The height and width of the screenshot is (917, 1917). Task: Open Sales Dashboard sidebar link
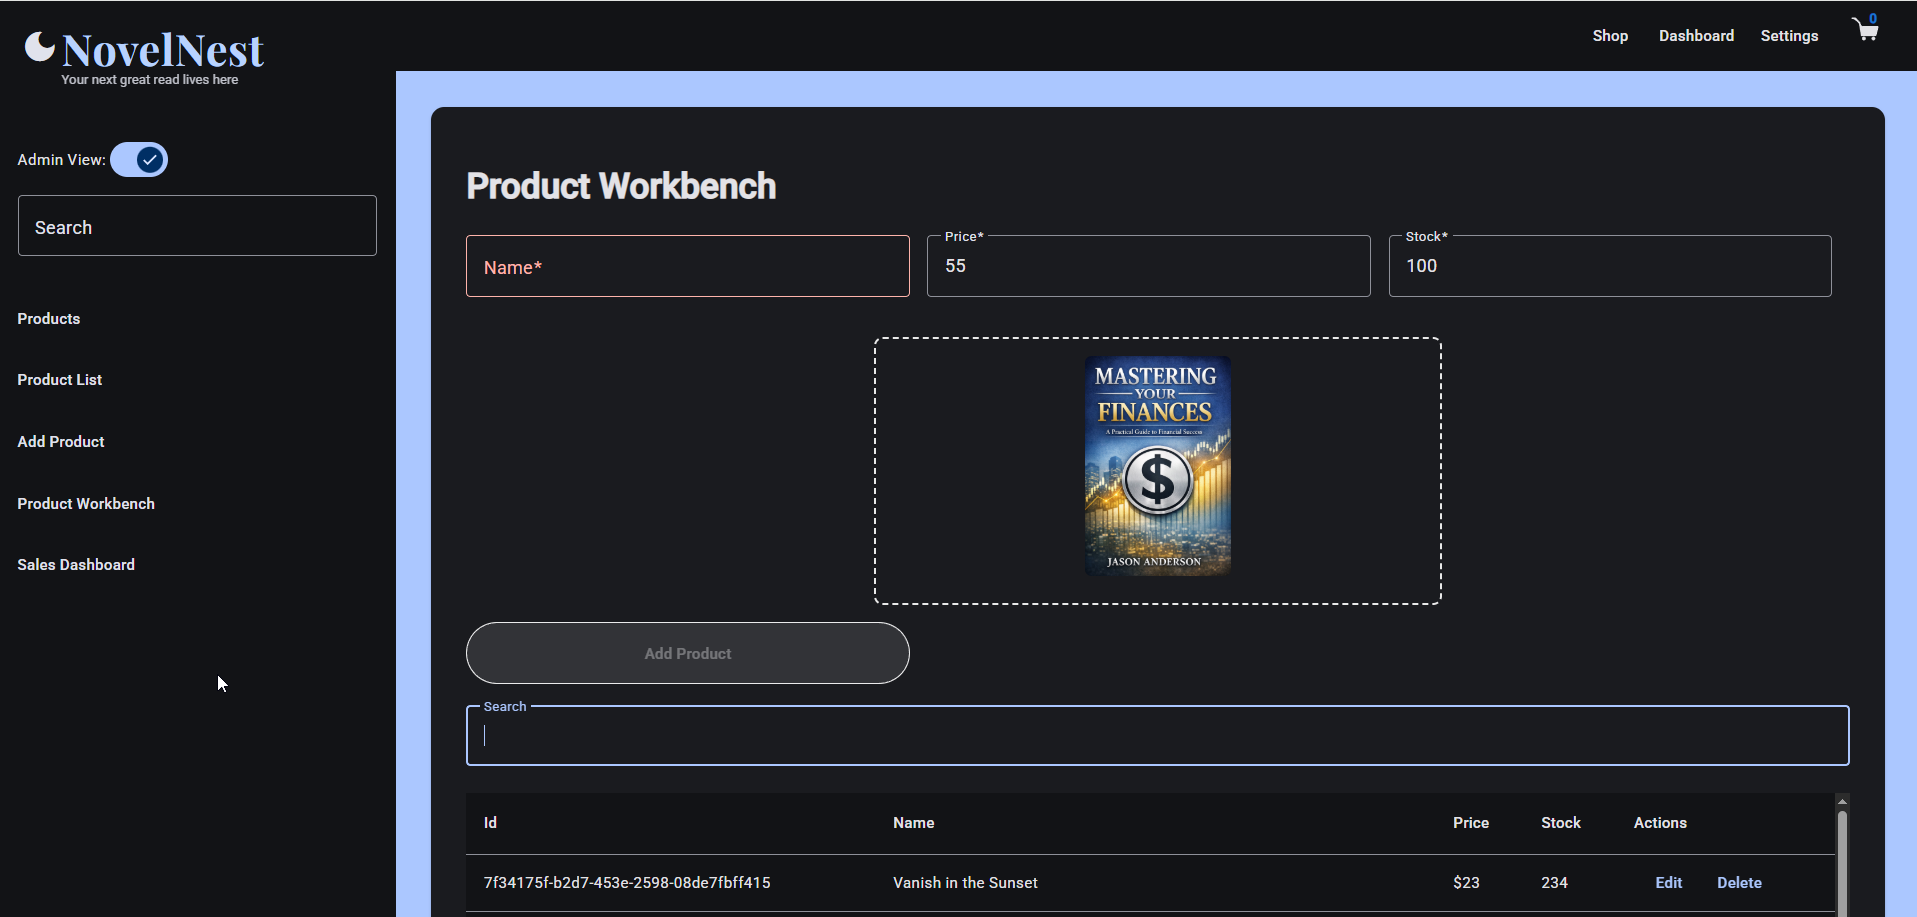76,565
